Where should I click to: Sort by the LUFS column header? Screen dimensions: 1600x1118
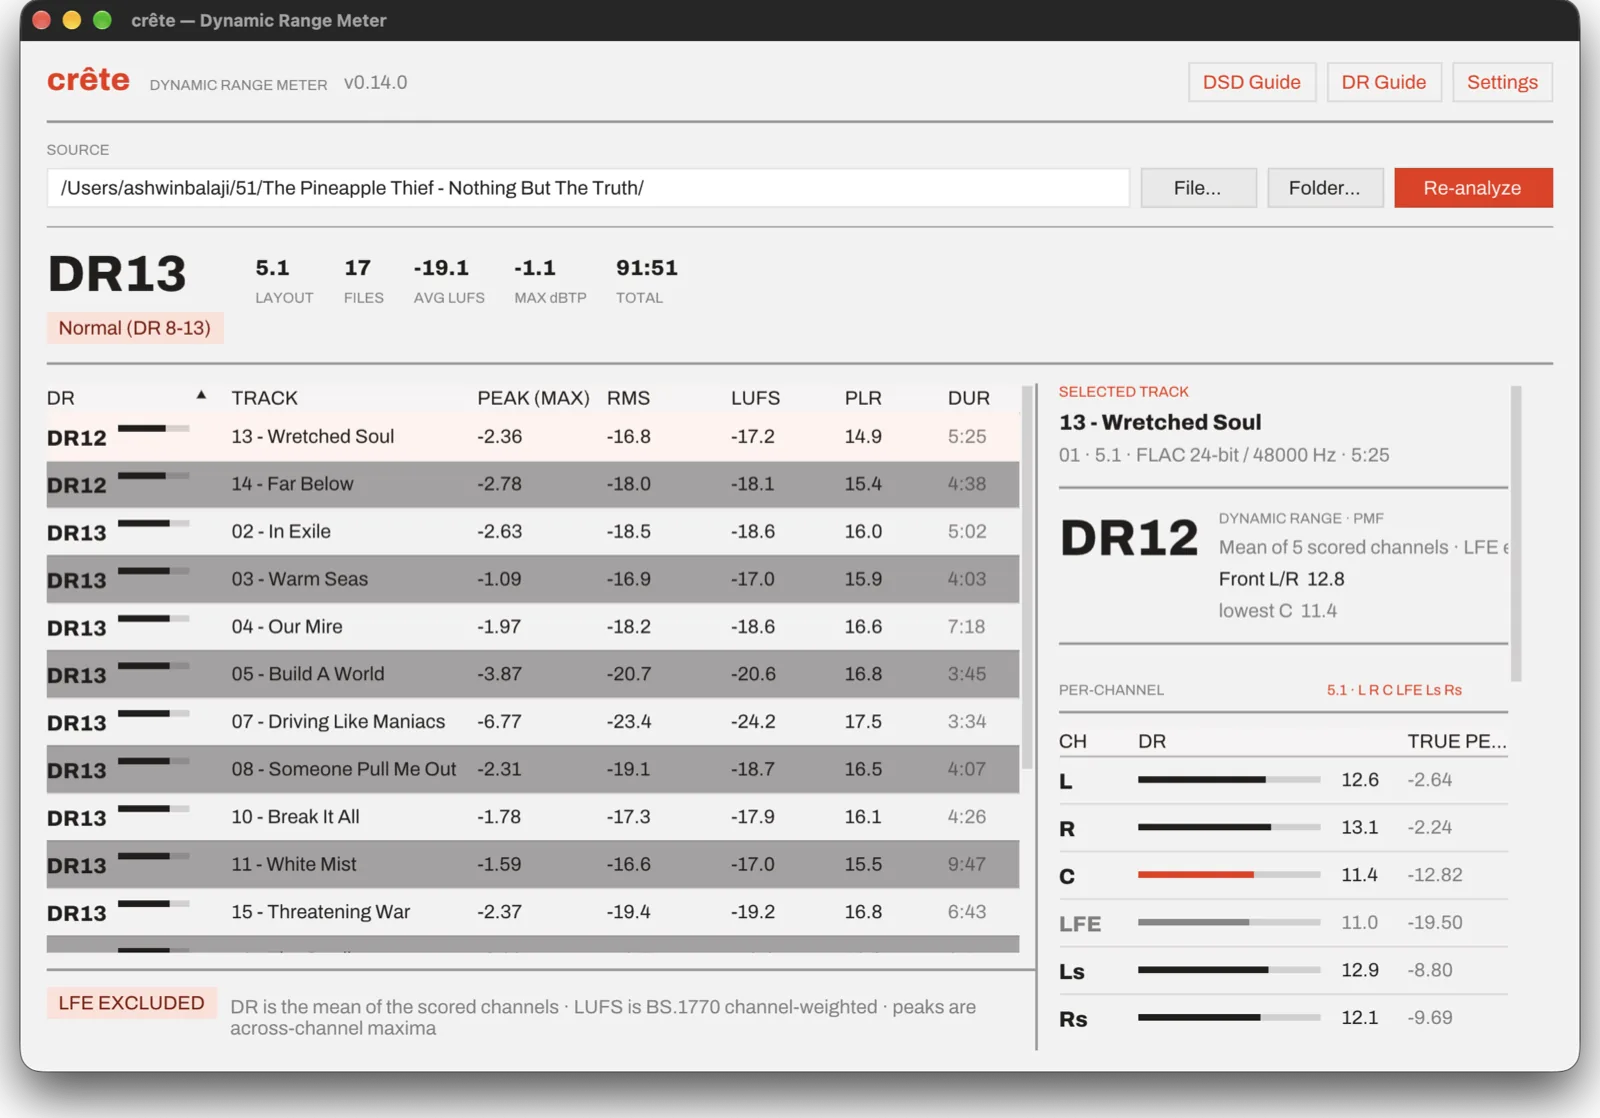pos(755,398)
